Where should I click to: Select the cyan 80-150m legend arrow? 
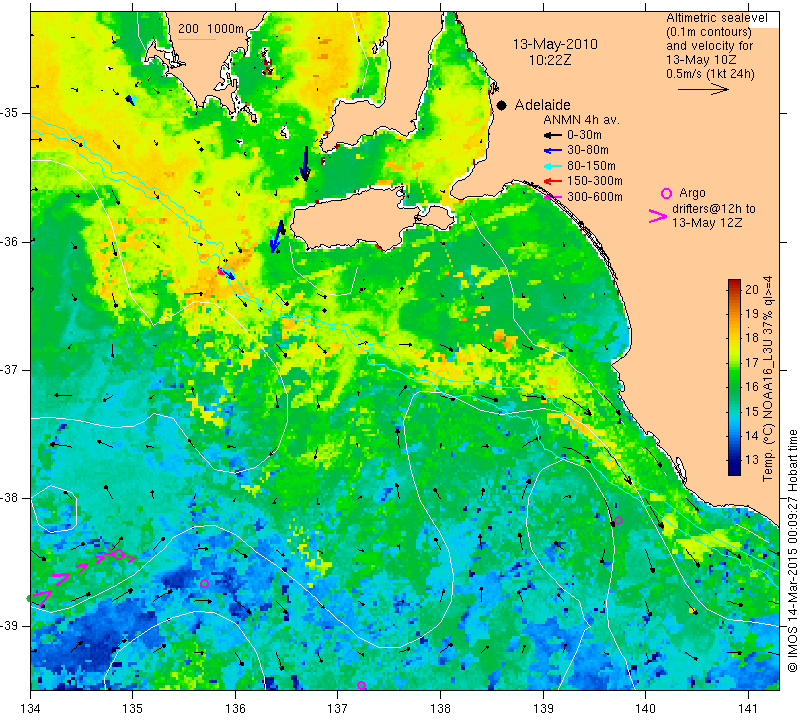click(x=553, y=166)
